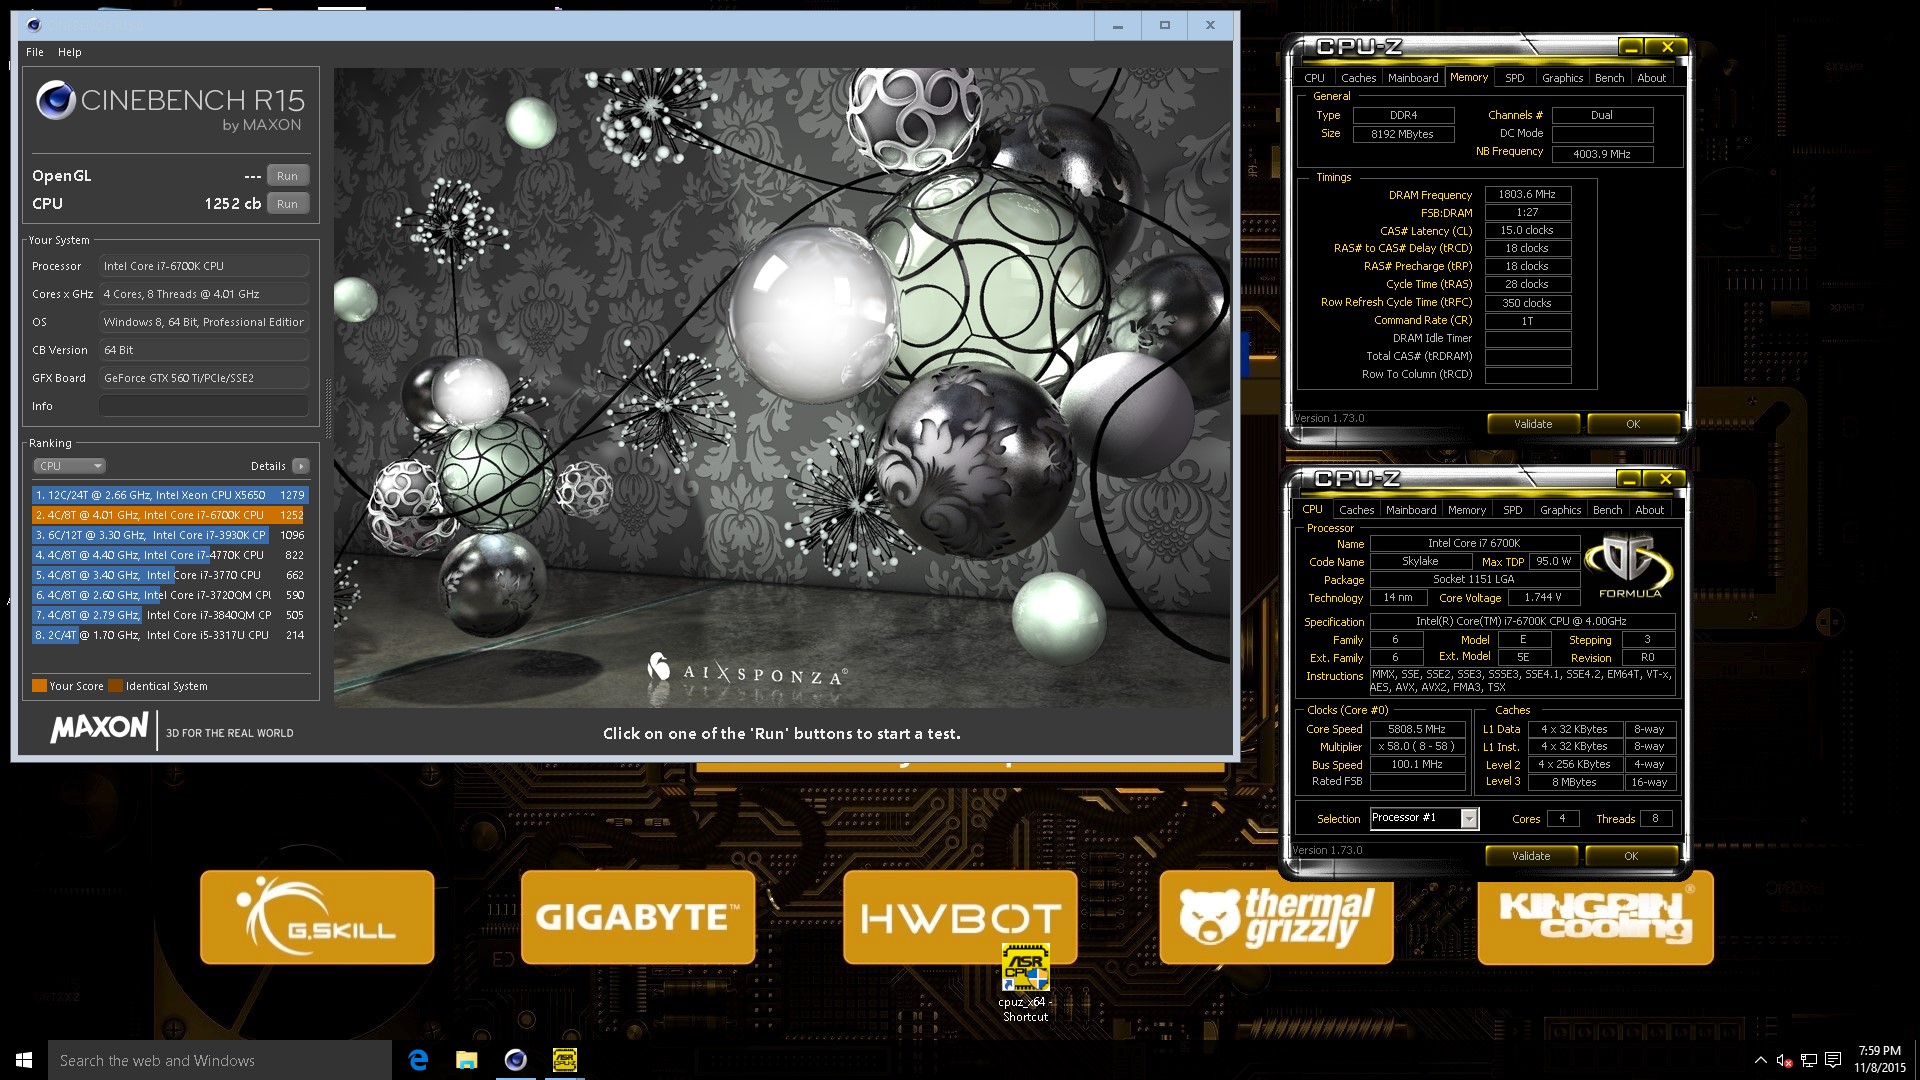
Task: Select the i7-3840QM ranking row
Action: click(x=170, y=615)
